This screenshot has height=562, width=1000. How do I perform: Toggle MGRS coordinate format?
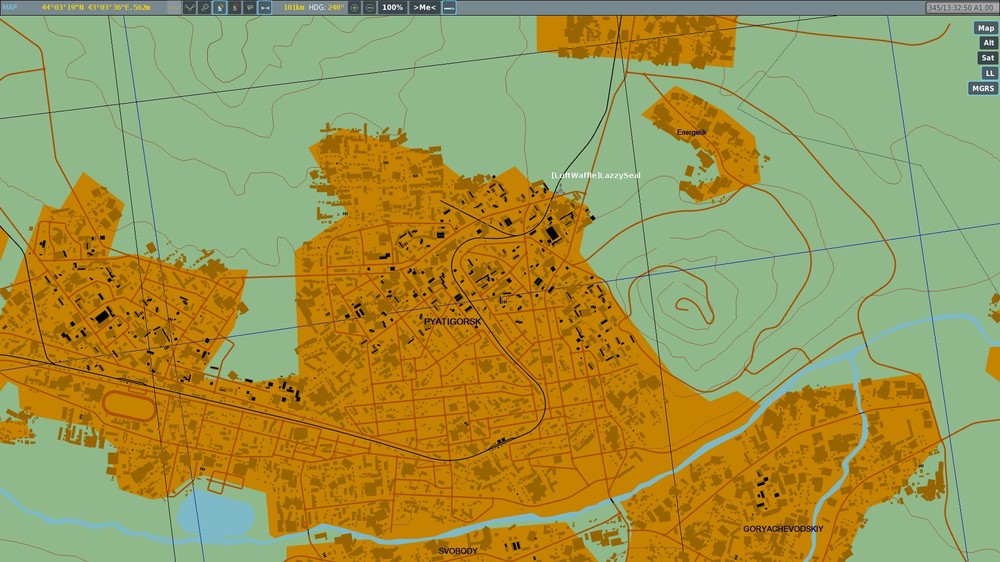983,88
